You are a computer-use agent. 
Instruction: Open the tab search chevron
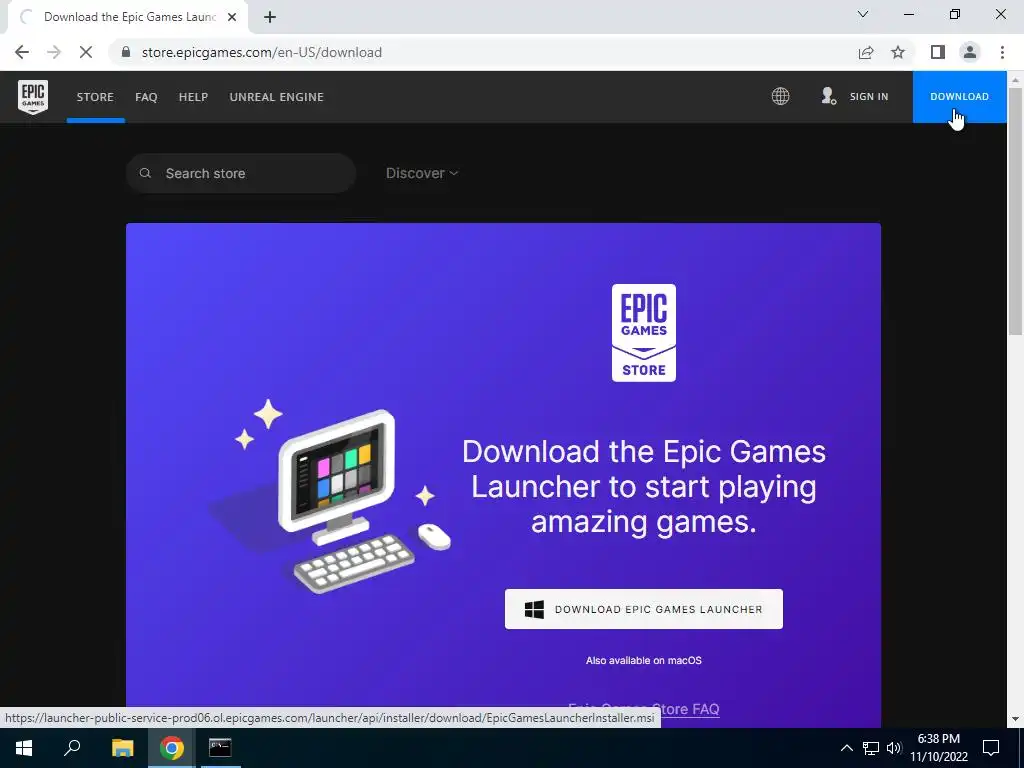pos(863,14)
